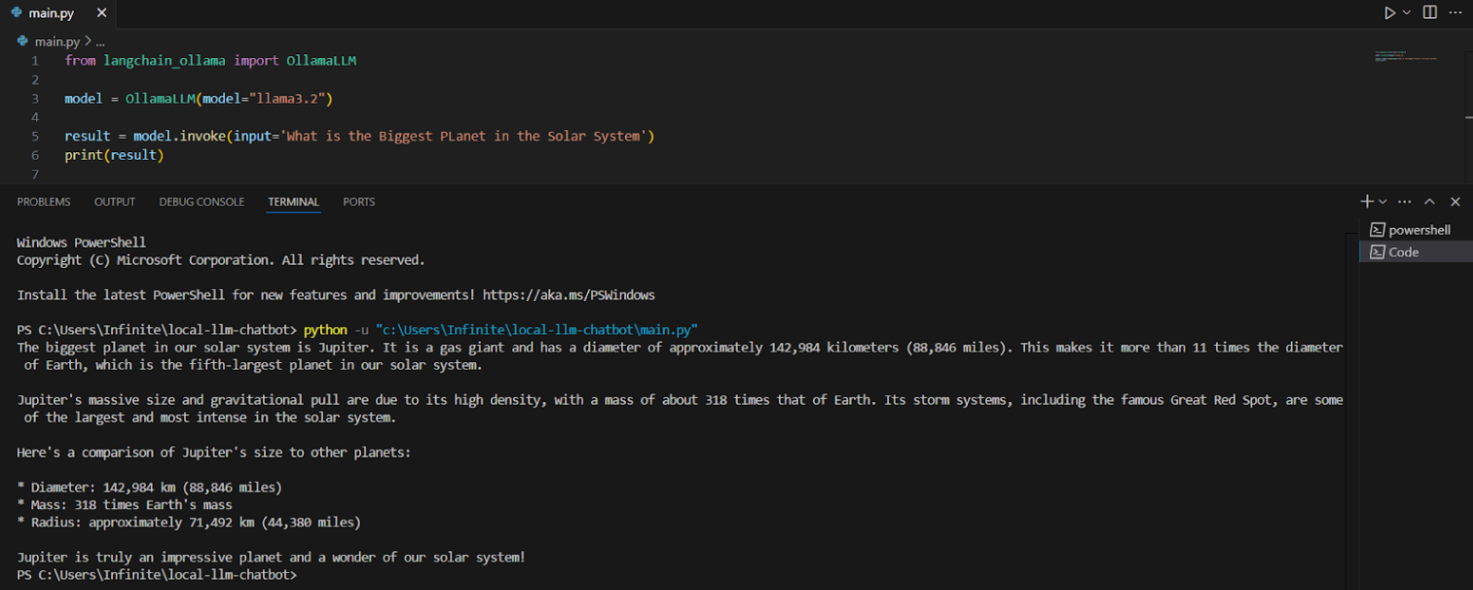The image size is (1473, 590).
Task: Open the https://aka.ms/PSWindows link
Action: [x=569, y=295]
